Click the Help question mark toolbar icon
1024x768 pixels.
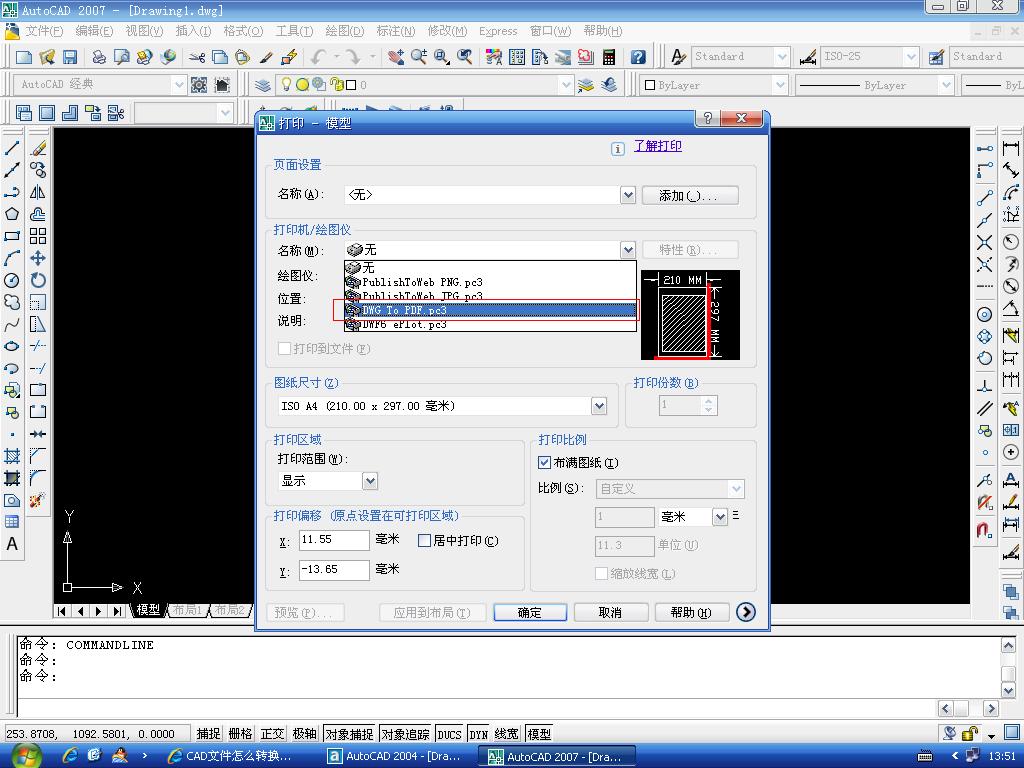click(638, 57)
